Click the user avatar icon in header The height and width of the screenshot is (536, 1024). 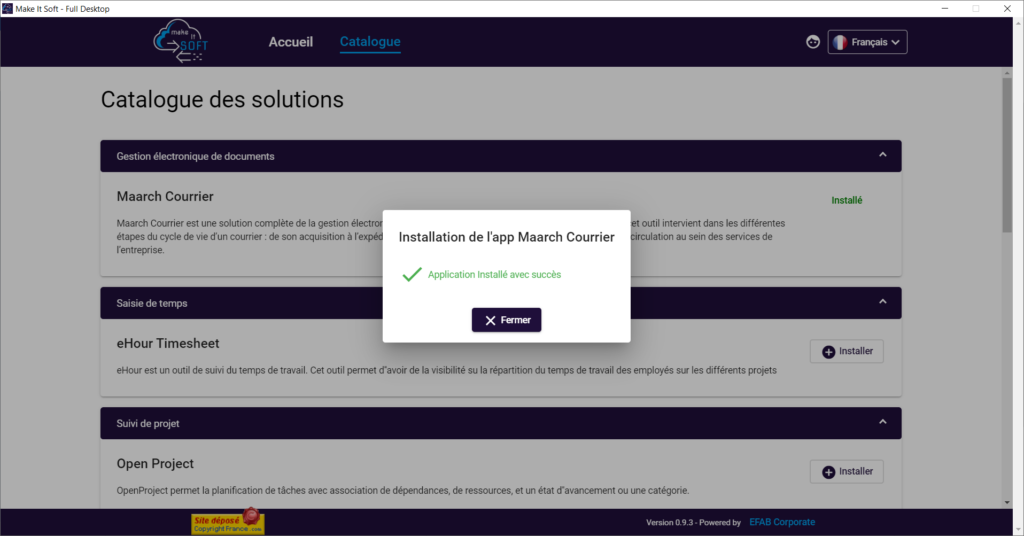click(x=812, y=42)
